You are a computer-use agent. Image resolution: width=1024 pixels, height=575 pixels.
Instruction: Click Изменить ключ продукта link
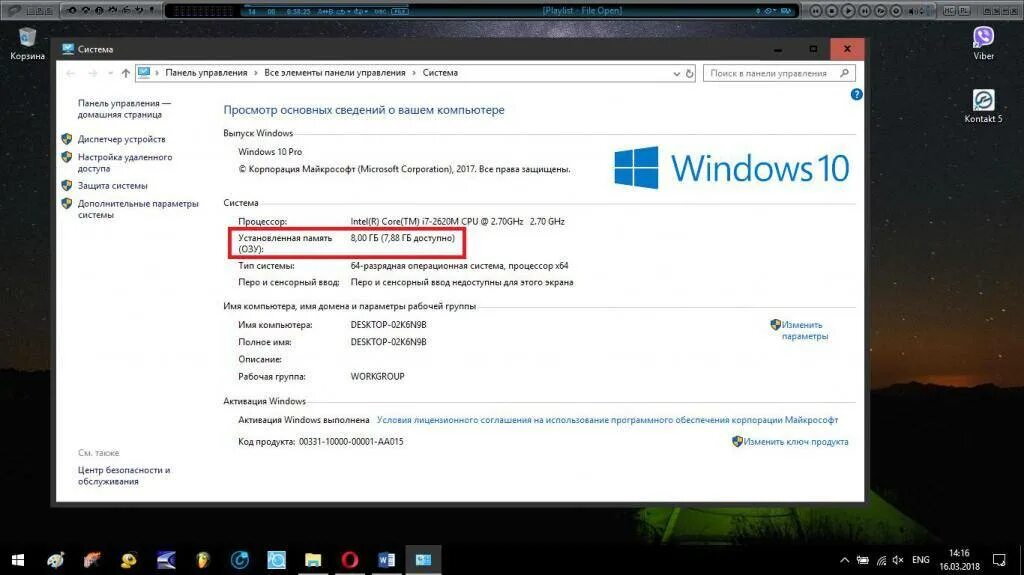pos(795,442)
